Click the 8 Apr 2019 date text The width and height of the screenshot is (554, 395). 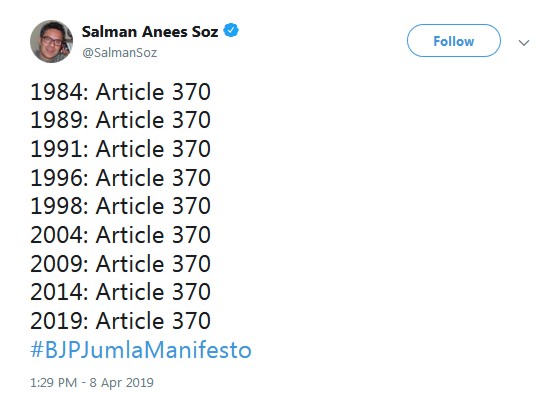(122, 383)
